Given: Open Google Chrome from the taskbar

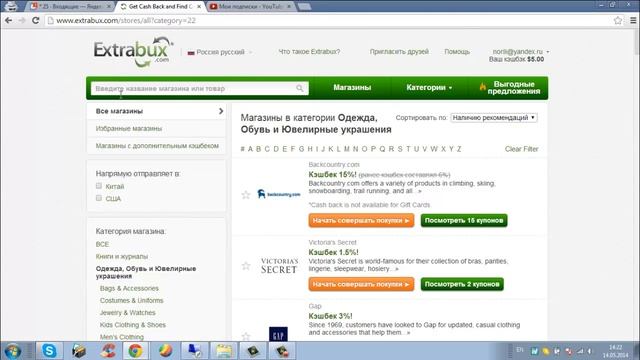Looking at the screenshot, I should tap(136, 351).
